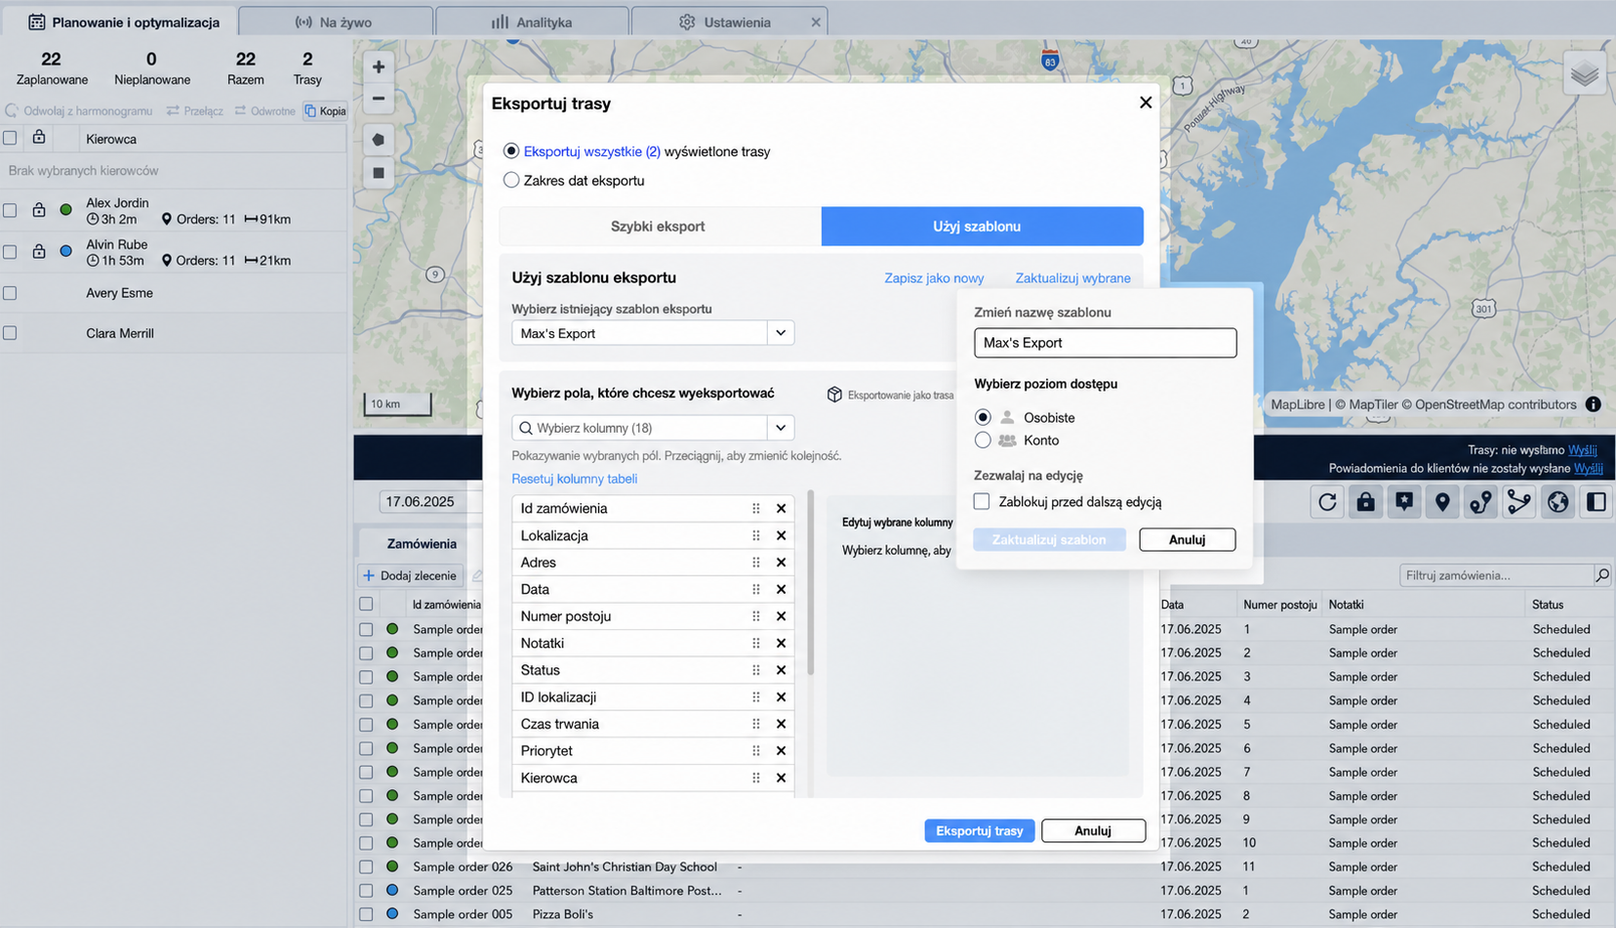
Task: Zoom out on the map
Action: point(378,98)
